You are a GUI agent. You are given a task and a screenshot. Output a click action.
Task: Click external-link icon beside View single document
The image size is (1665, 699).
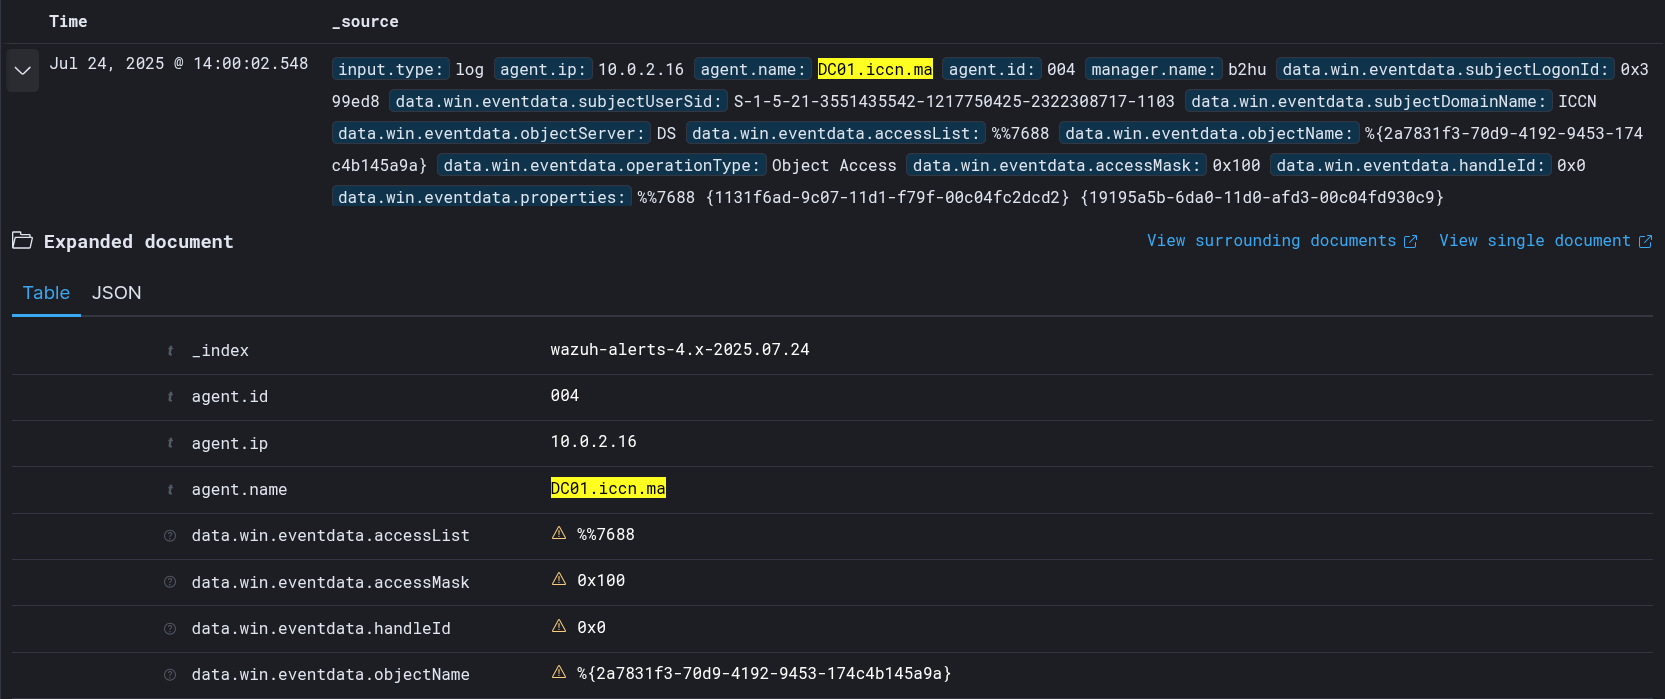coord(1645,242)
